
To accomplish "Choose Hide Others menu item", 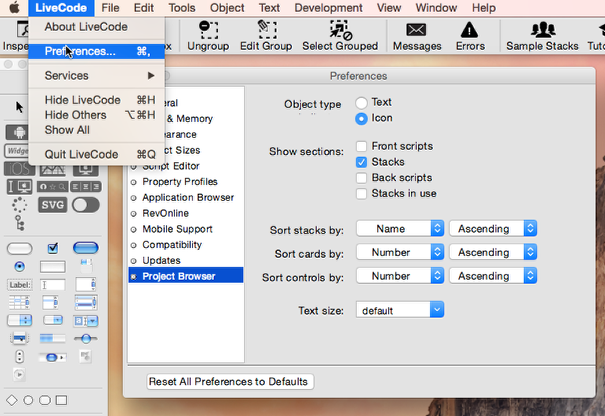I will coord(96,115).
